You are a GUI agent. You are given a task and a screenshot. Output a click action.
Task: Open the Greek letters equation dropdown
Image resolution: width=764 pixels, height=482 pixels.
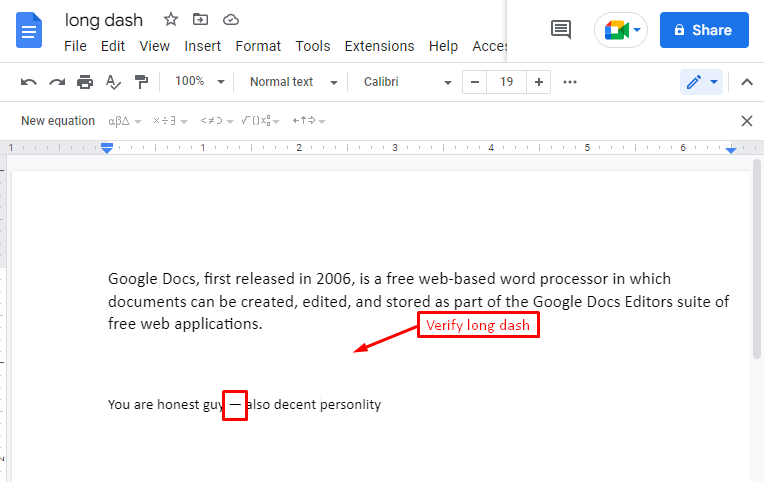coord(125,121)
